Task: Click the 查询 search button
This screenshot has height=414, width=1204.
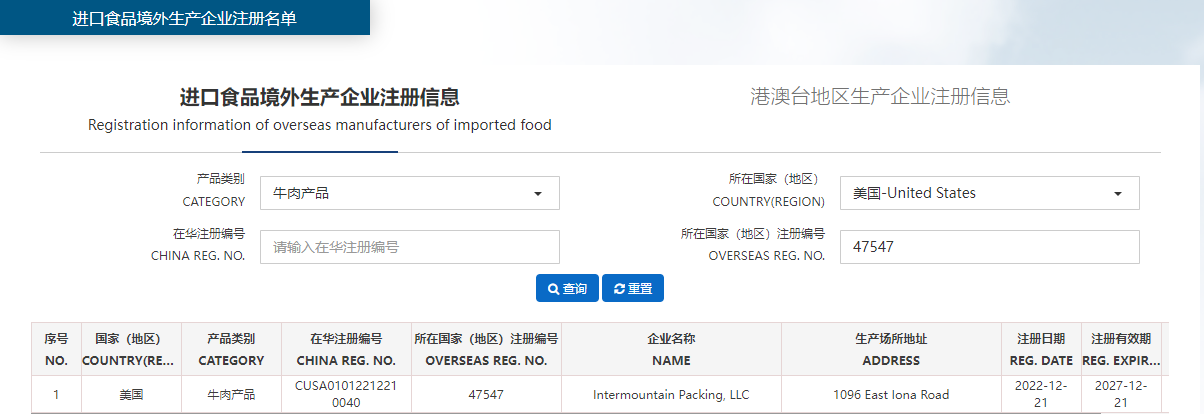Action: pyautogui.click(x=567, y=288)
